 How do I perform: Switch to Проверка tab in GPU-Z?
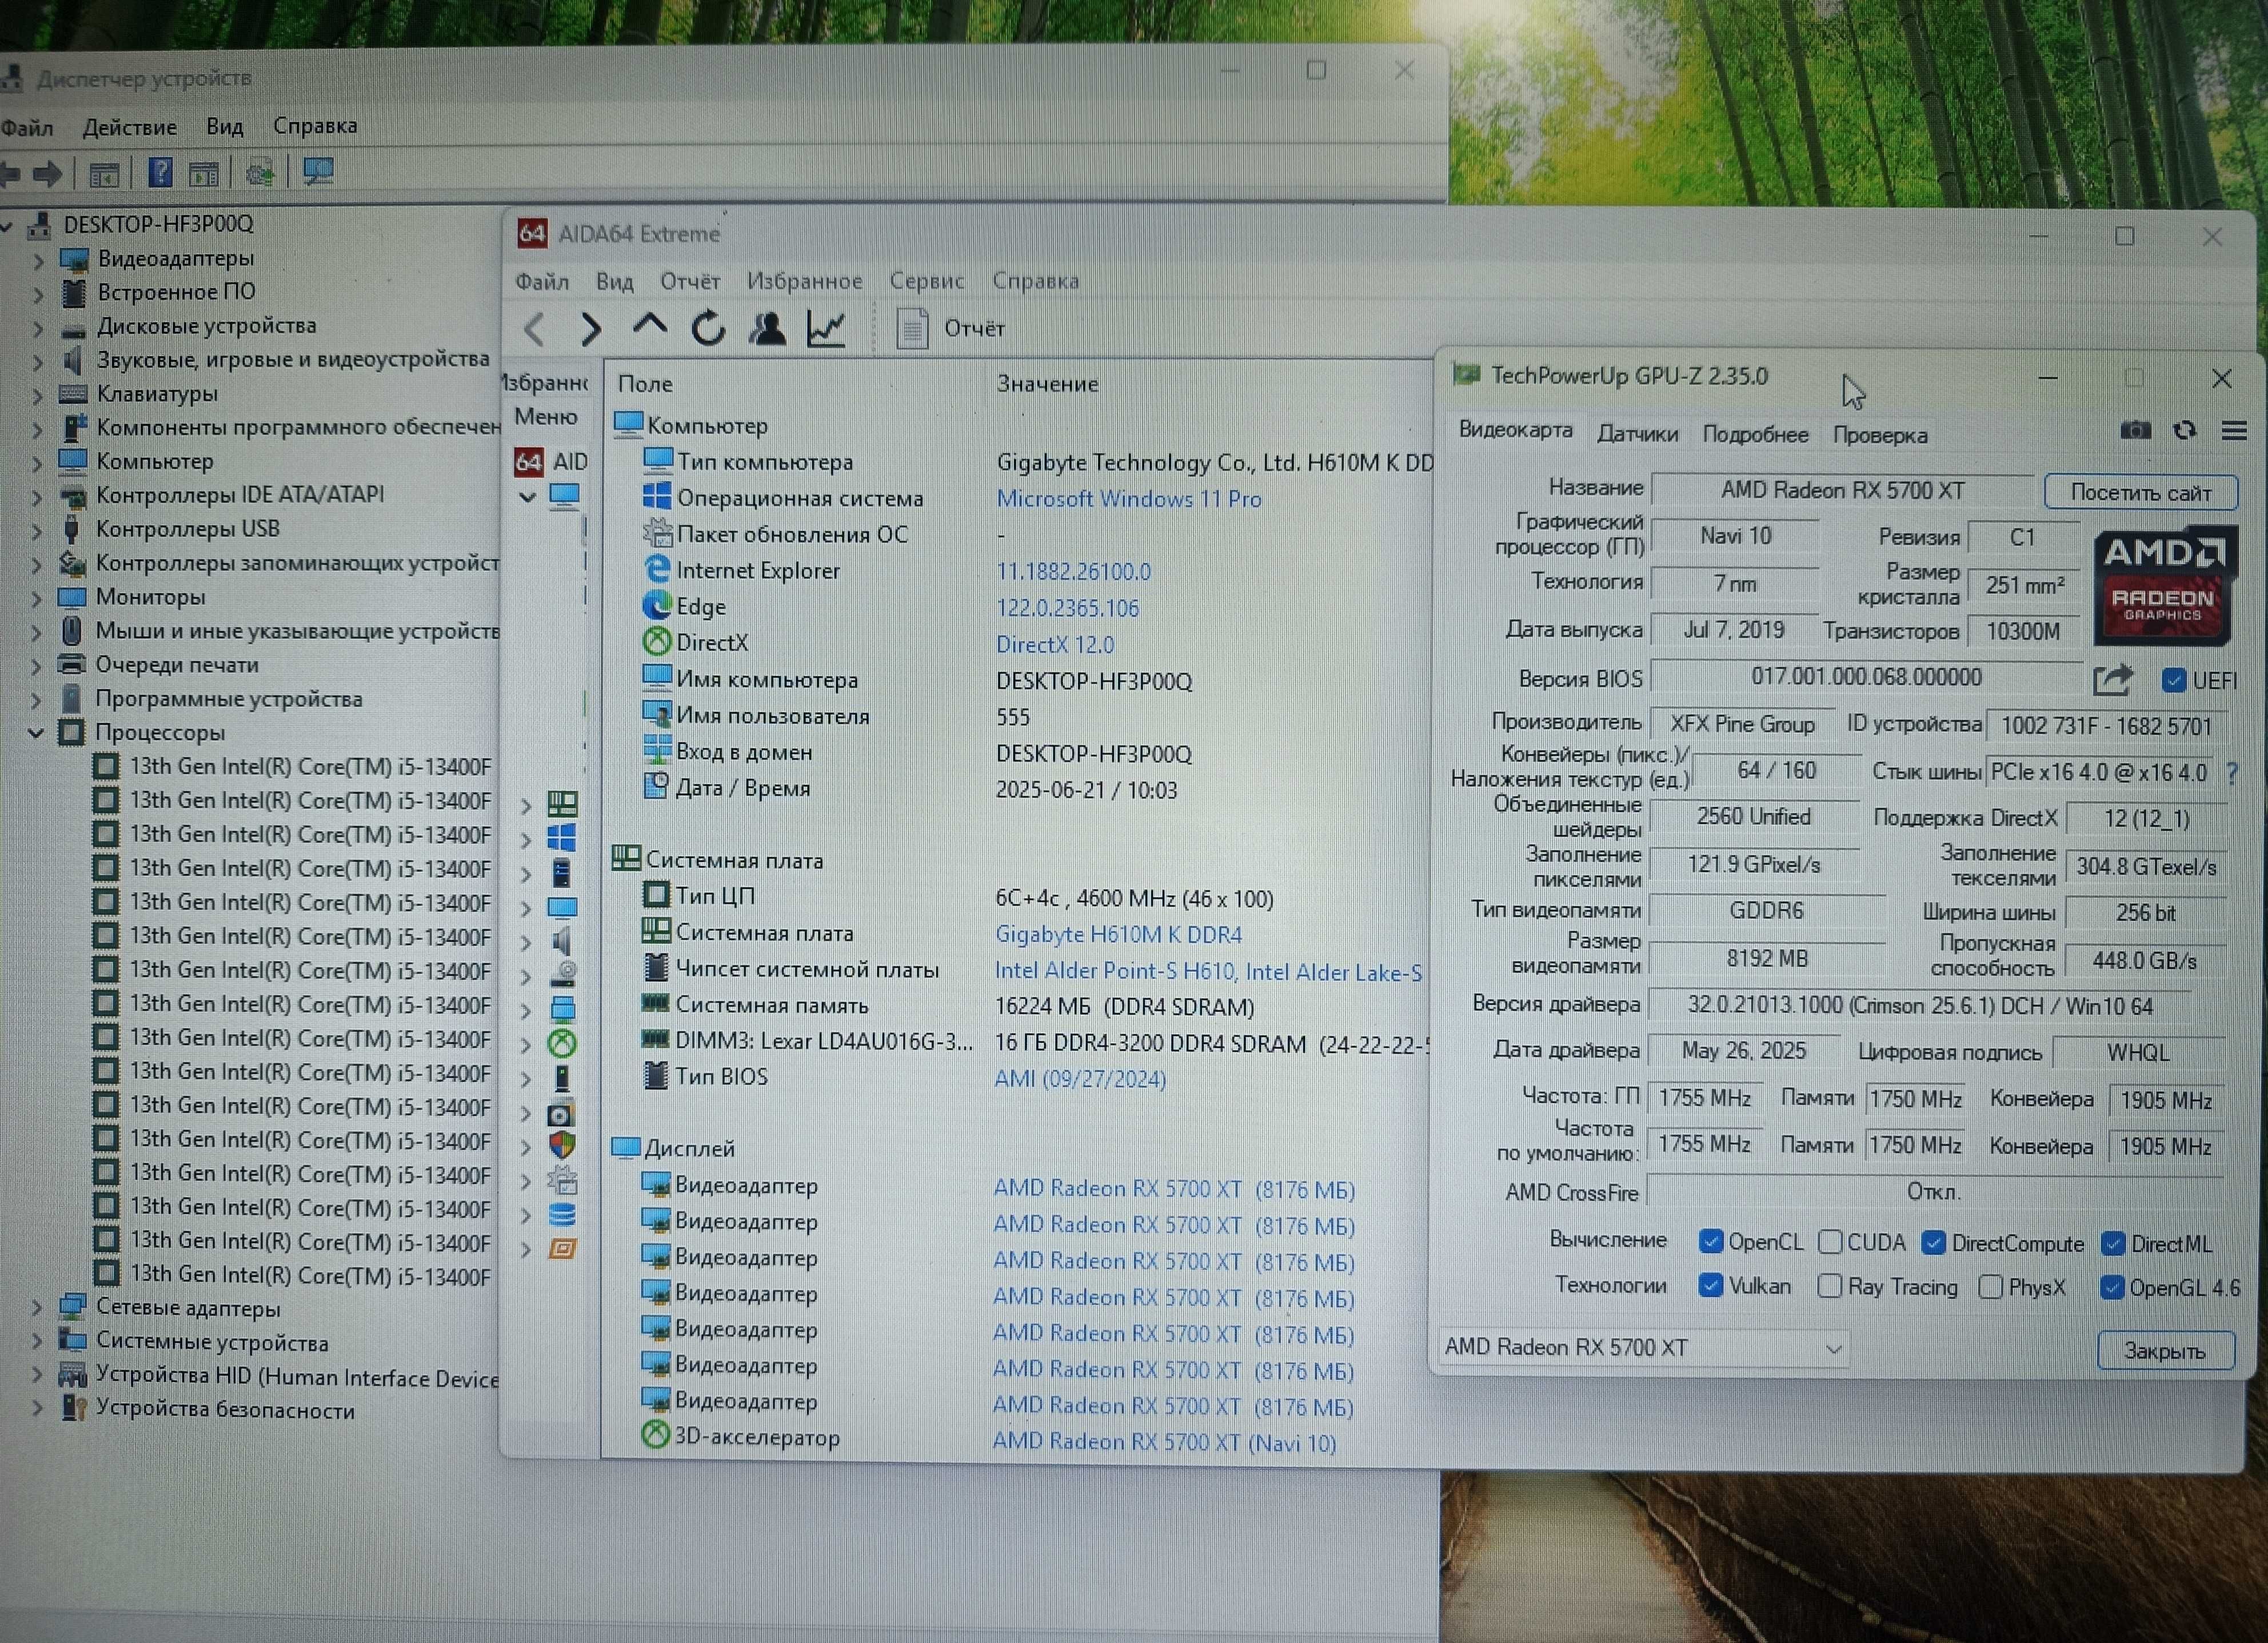(x=1880, y=435)
